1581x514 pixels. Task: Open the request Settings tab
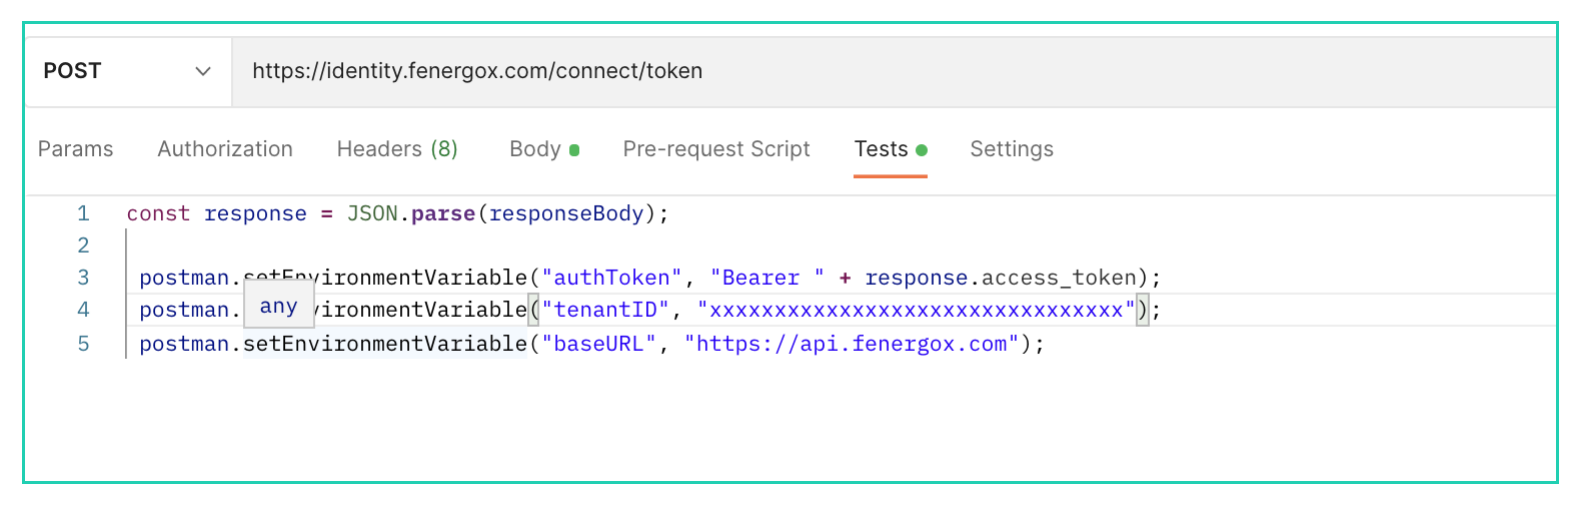1011,149
